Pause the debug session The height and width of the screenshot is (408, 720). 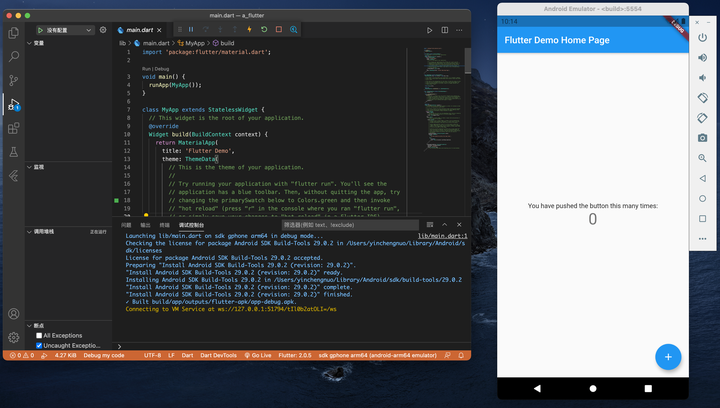[x=191, y=29]
